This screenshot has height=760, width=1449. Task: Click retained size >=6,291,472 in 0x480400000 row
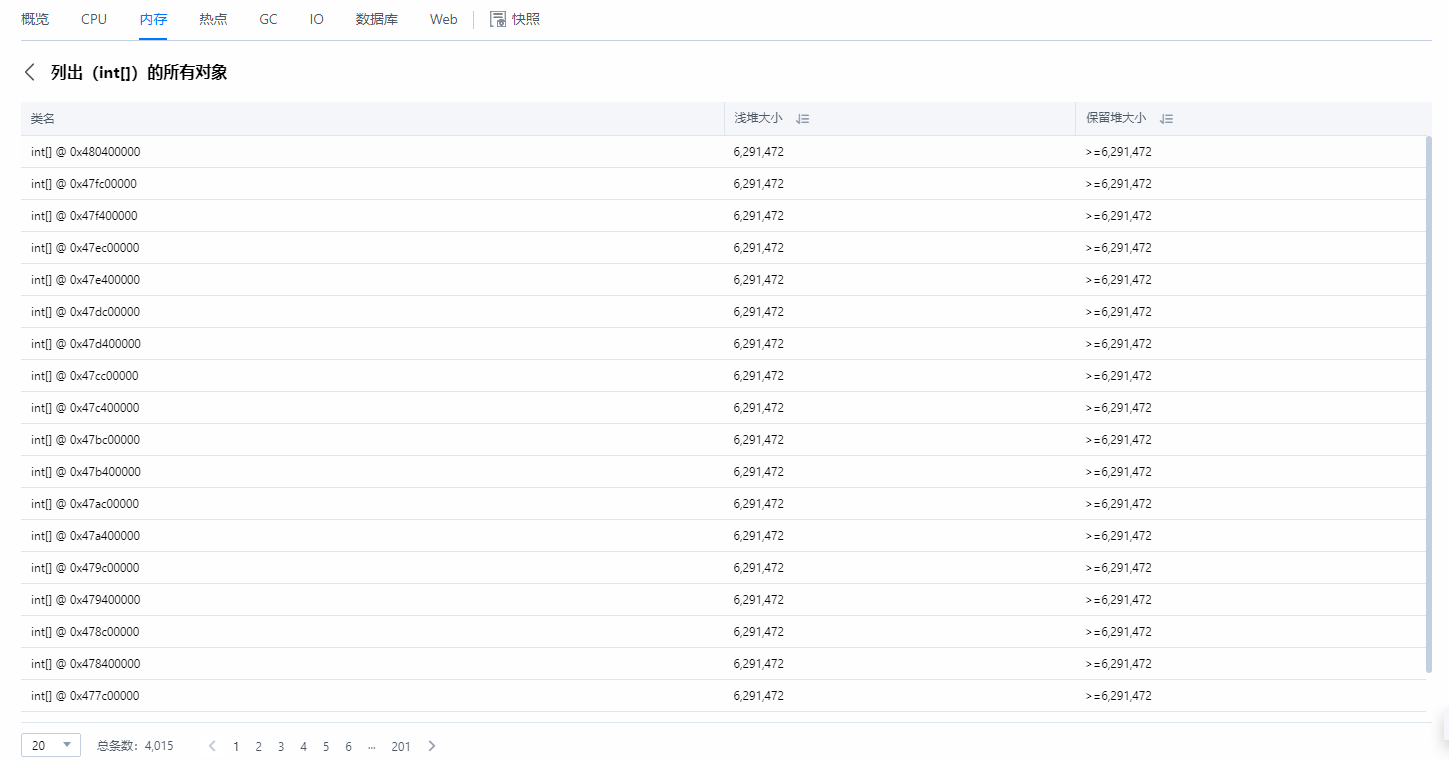(x=1118, y=152)
